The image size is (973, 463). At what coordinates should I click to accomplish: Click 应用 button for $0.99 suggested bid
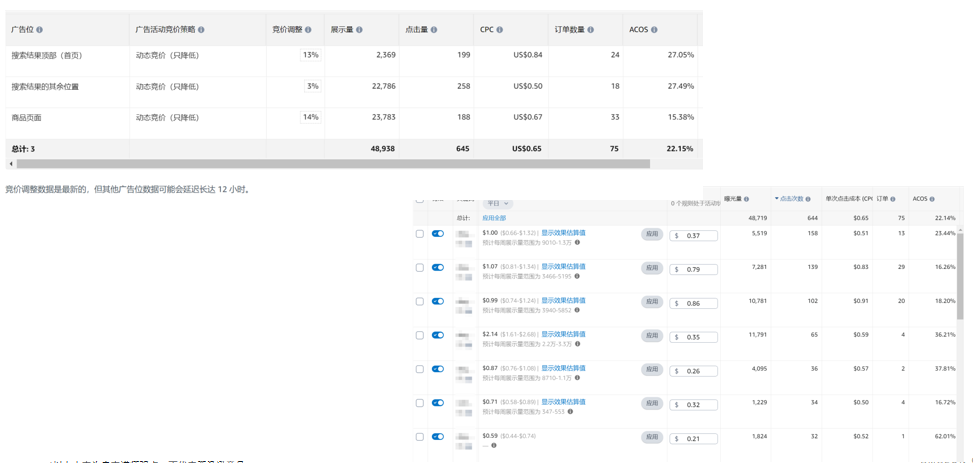pyautogui.click(x=652, y=302)
